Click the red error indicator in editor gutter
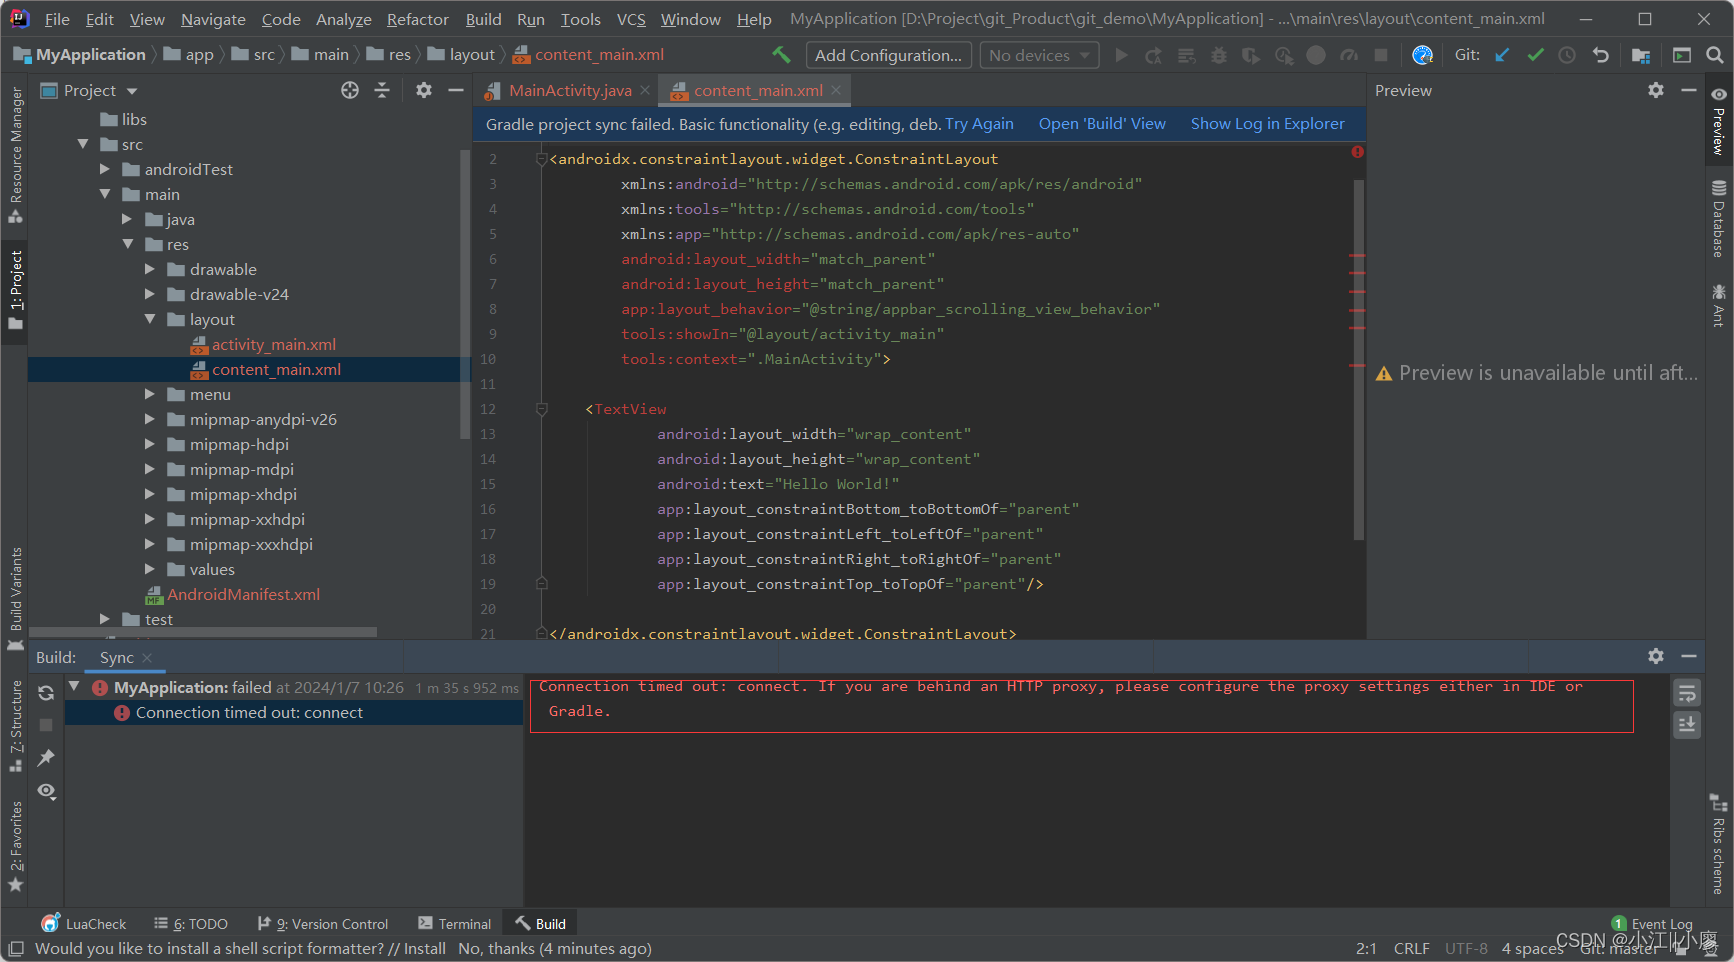1734x962 pixels. click(1357, 152)
